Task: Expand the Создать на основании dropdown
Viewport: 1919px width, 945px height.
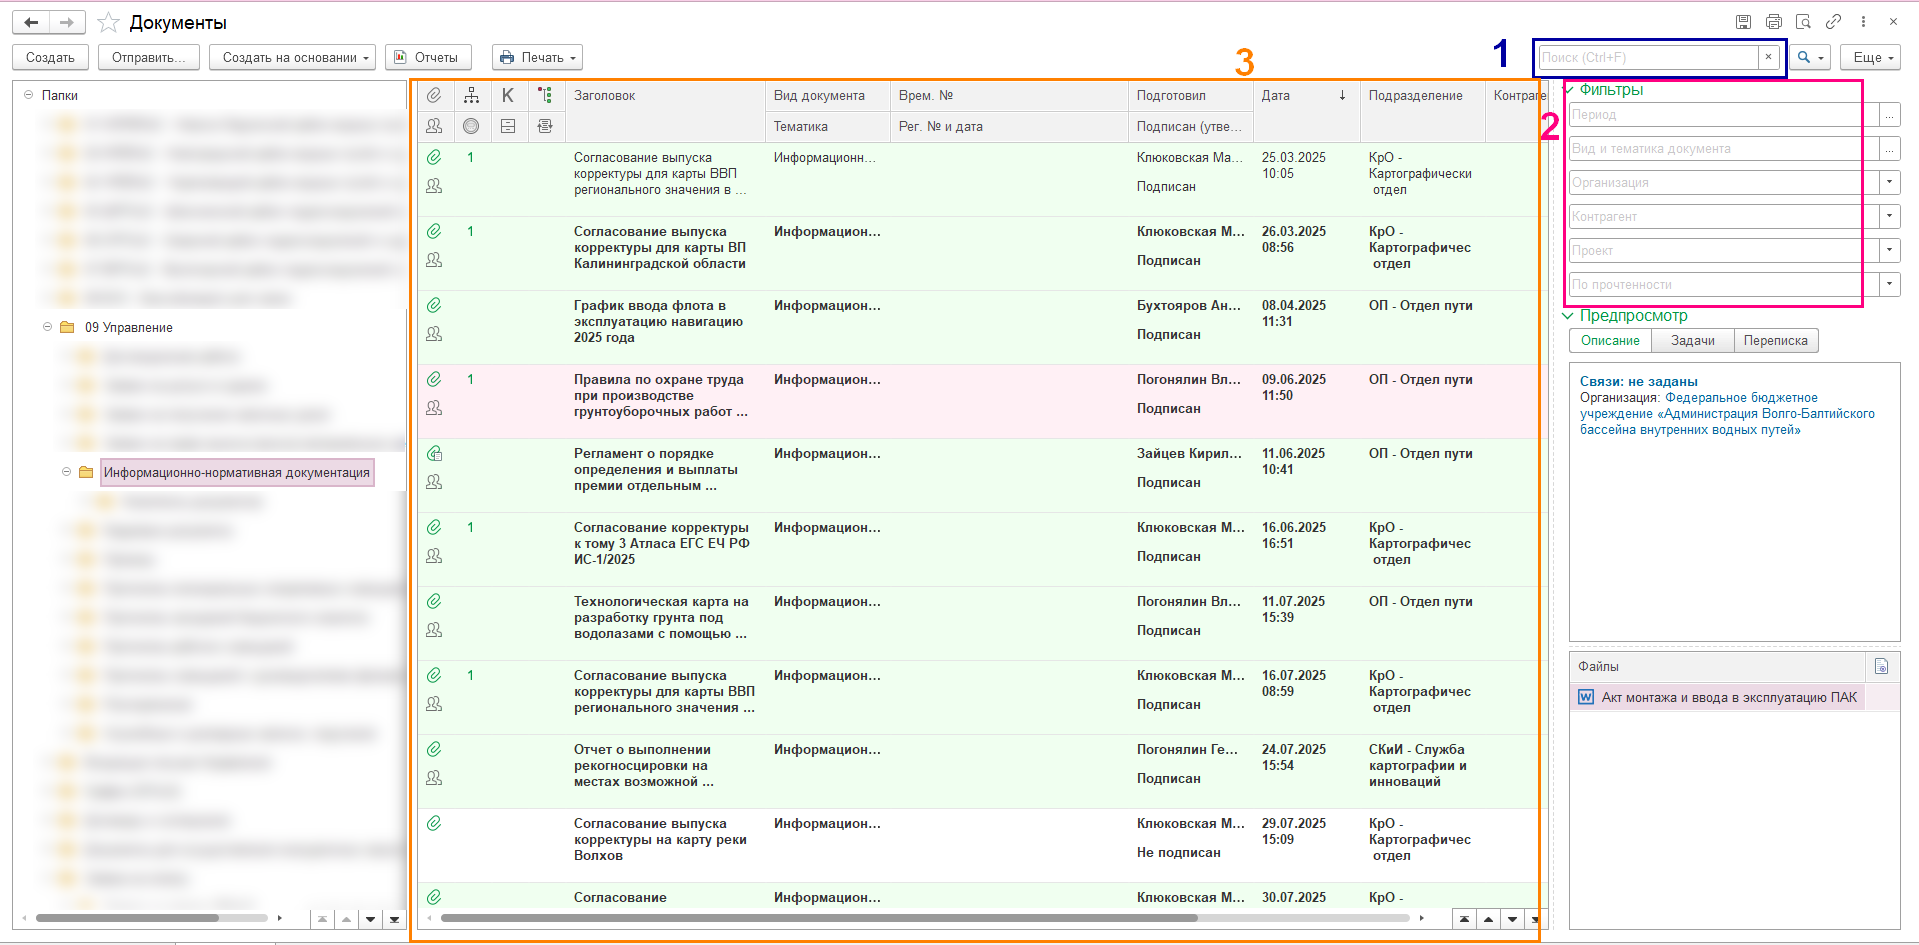Action: click(x=292, y=58)
